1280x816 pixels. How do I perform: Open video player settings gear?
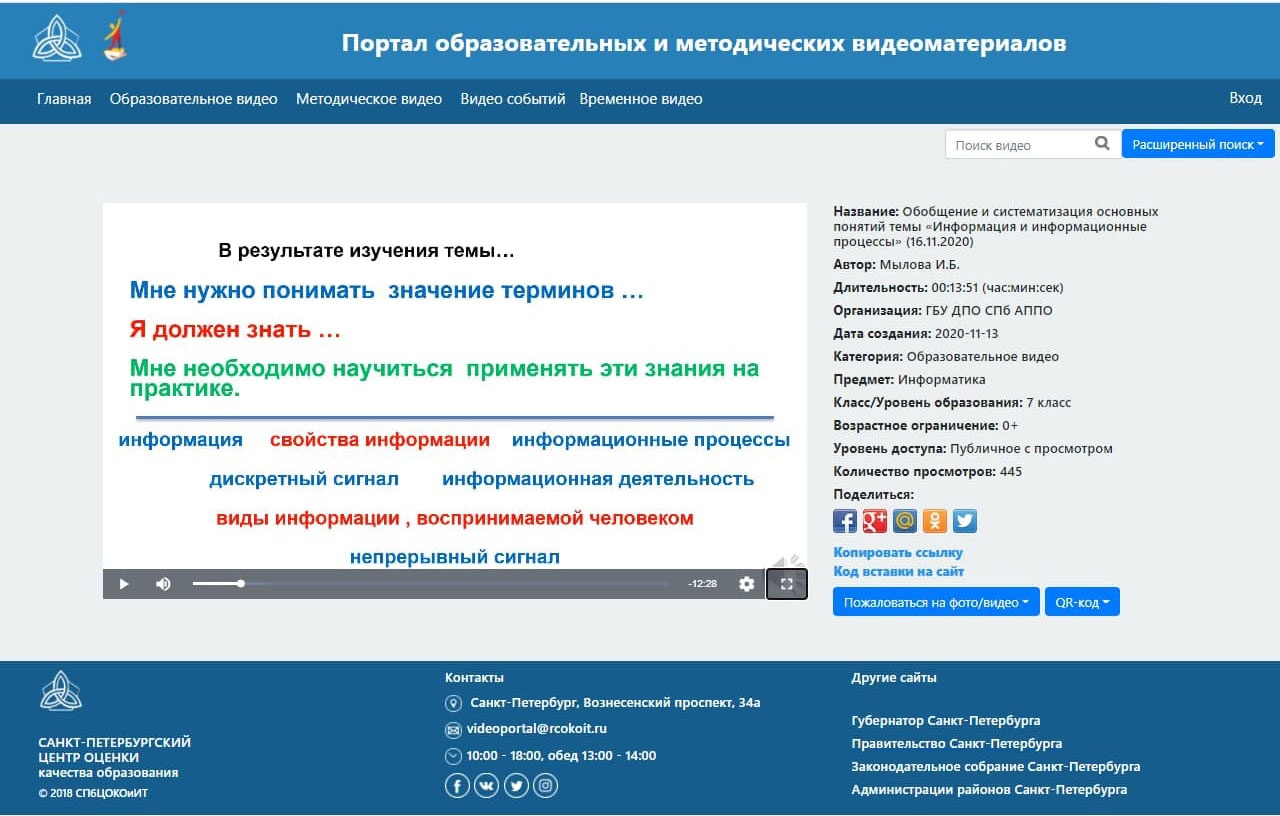[746, 584]
